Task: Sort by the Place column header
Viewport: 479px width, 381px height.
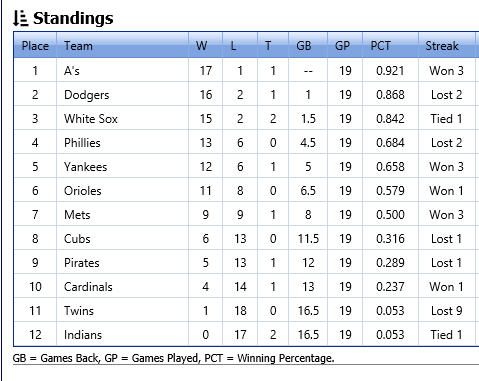Action: point(35,46)
